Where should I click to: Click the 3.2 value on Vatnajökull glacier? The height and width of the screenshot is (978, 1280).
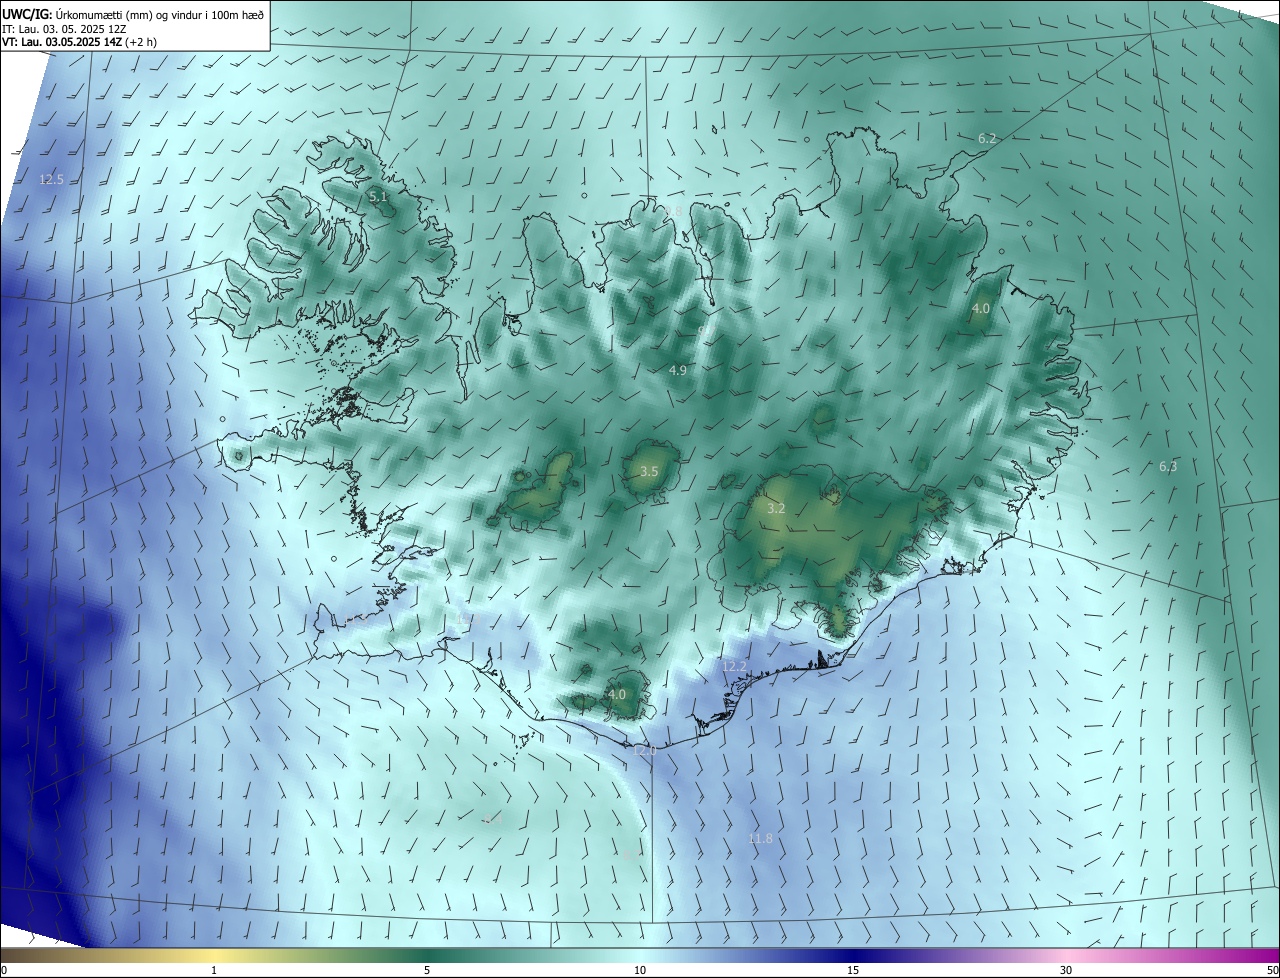pyautogui.click(x=776, y=509)
